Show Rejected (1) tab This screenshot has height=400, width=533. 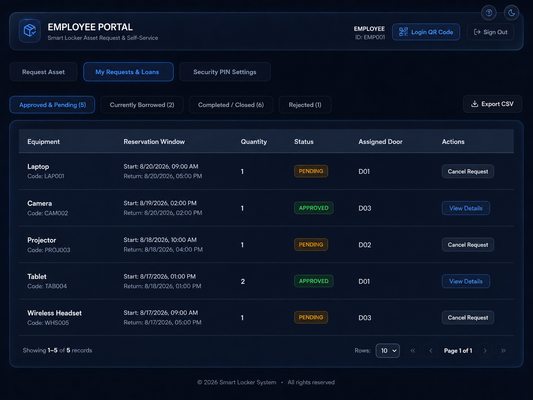tap(305, 105)
